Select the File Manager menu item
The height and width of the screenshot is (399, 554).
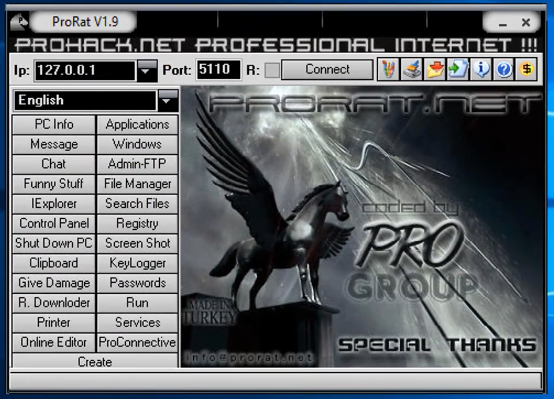click(x=137, y=184)
